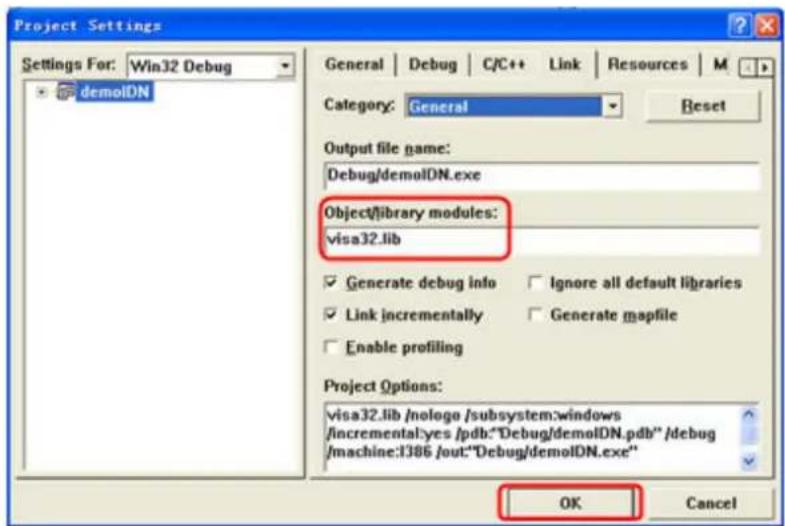Enable Generate mapfile checkbox

535,314
